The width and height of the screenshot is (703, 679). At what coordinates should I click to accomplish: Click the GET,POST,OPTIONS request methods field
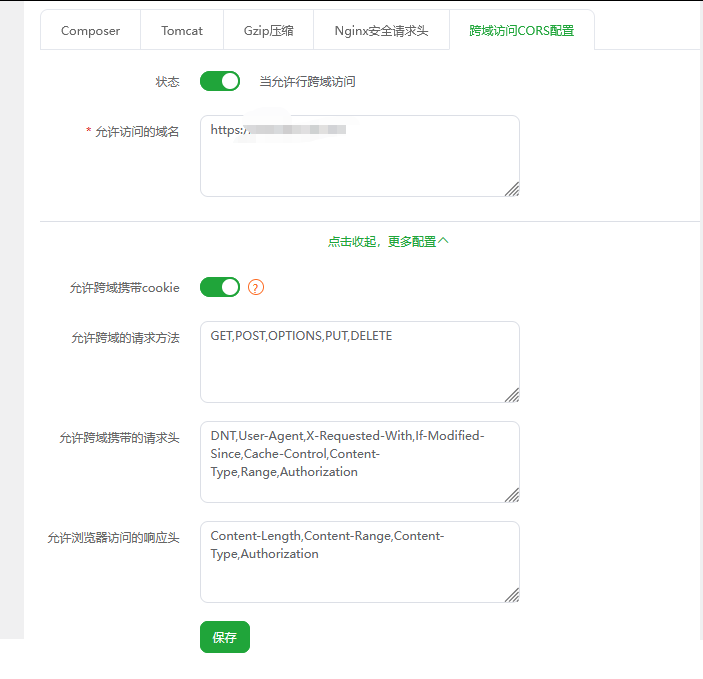(359, 361)
